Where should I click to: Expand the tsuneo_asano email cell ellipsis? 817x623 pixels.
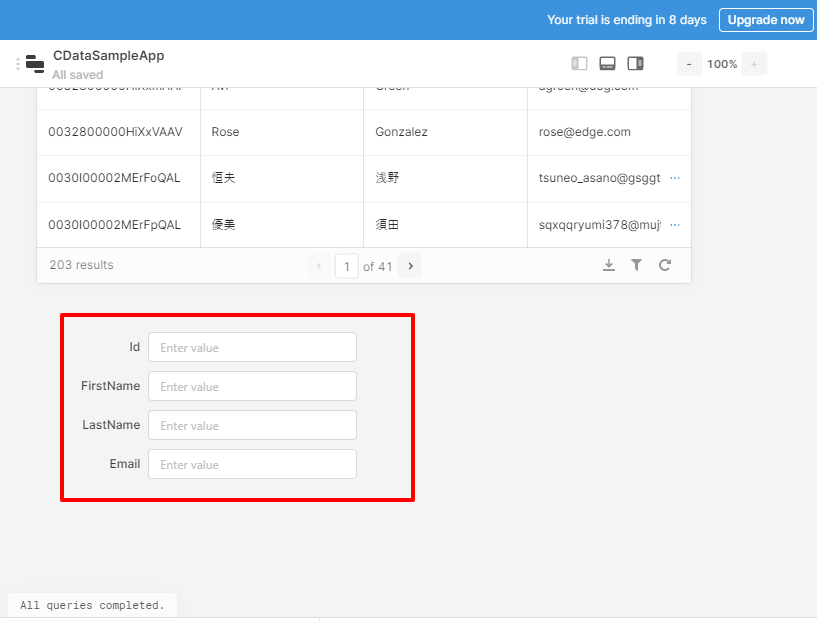(675, 178)
